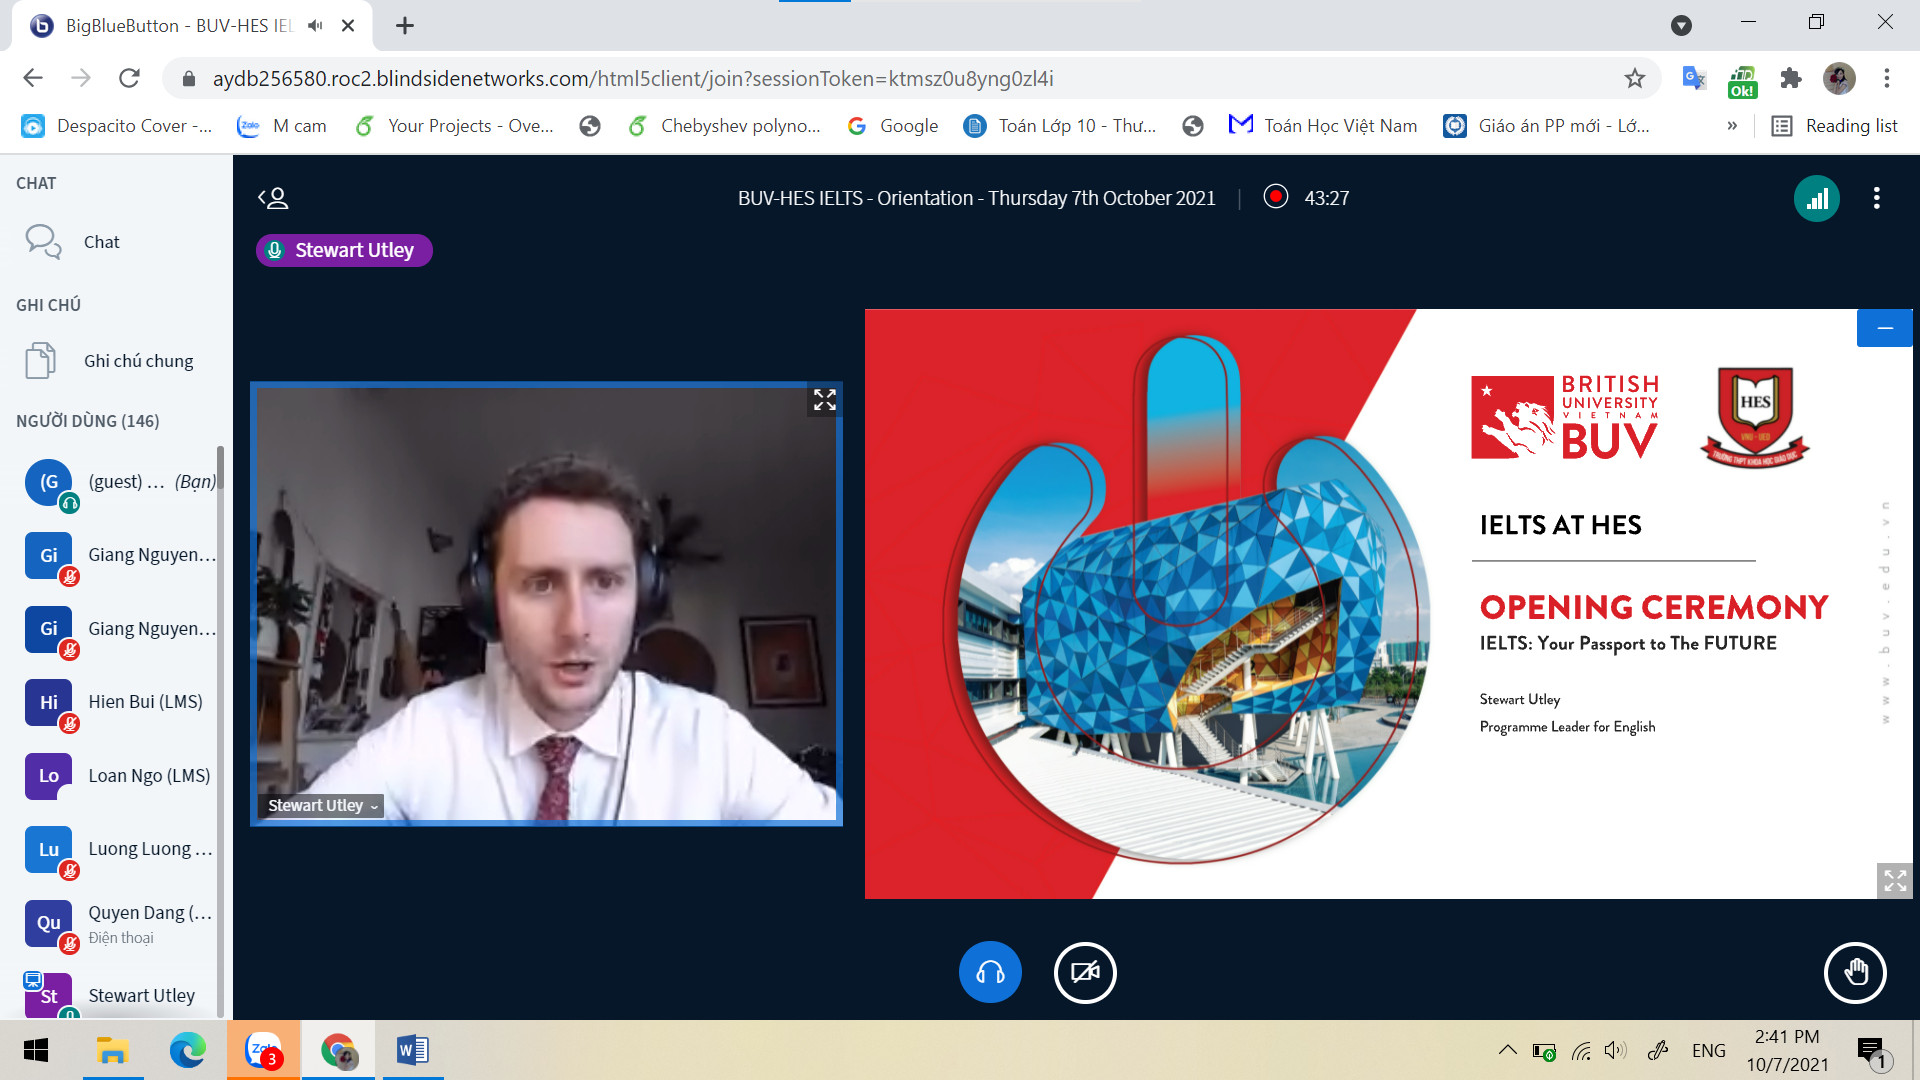Viewport: 1920px width, 1080px height.
Task: Click the opening ceremony slide
Action: click(1389, 604)
